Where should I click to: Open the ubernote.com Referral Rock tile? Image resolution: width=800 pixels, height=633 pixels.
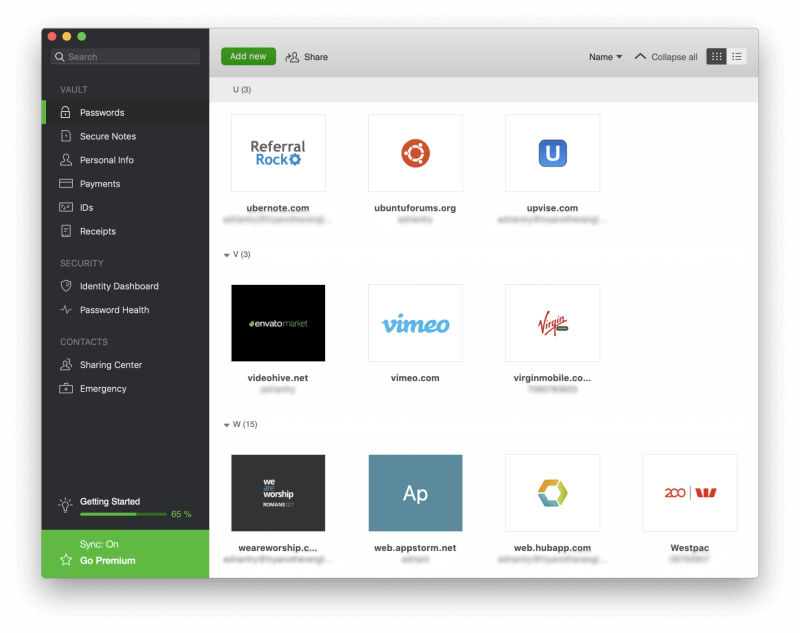pos(278,153)
